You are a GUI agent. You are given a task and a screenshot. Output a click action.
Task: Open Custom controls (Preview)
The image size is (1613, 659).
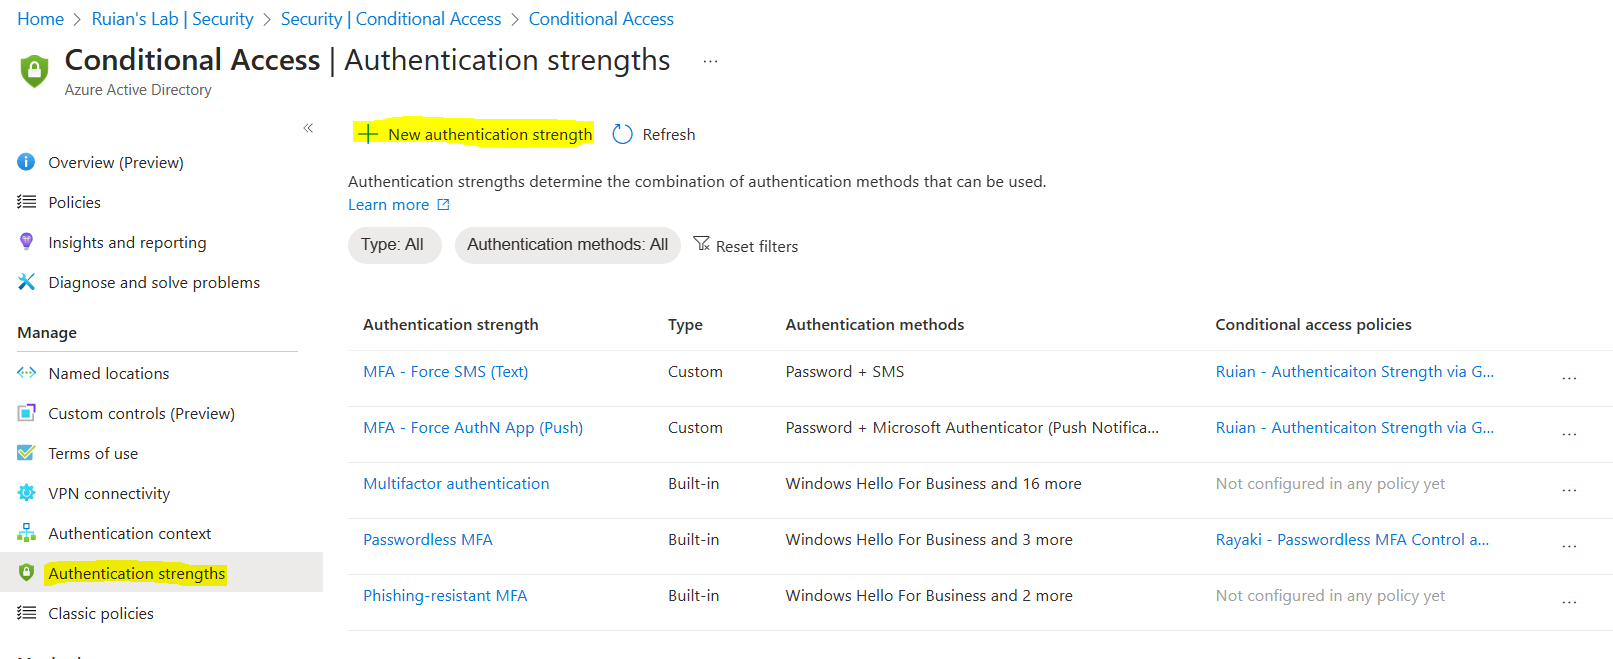[142, 413]
